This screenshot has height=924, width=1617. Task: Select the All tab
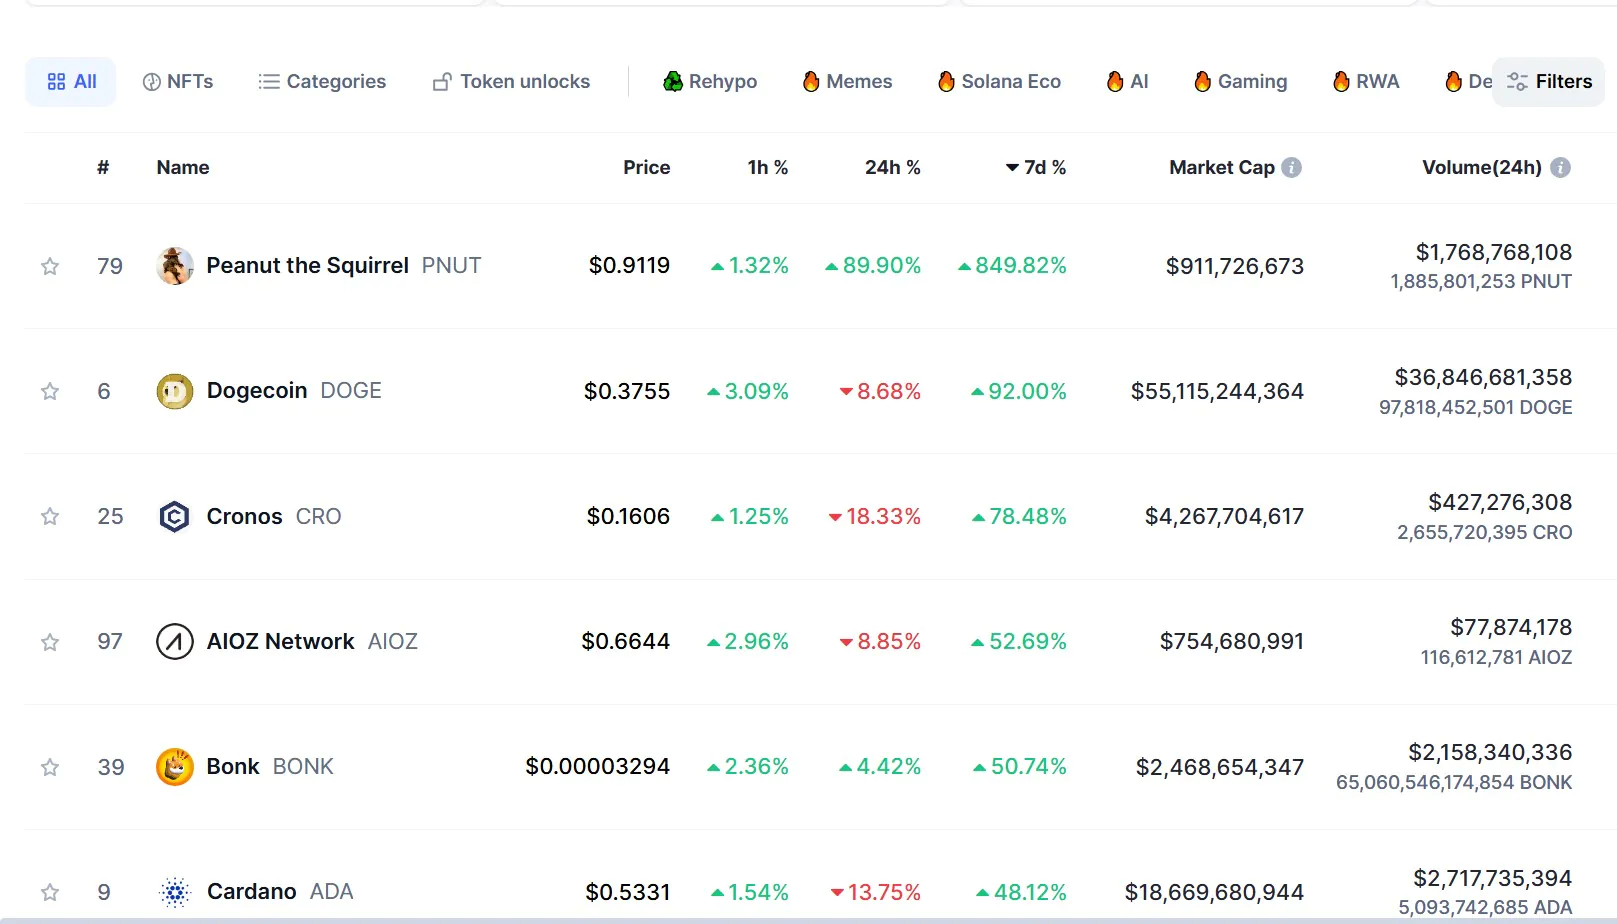pos(71,82)
